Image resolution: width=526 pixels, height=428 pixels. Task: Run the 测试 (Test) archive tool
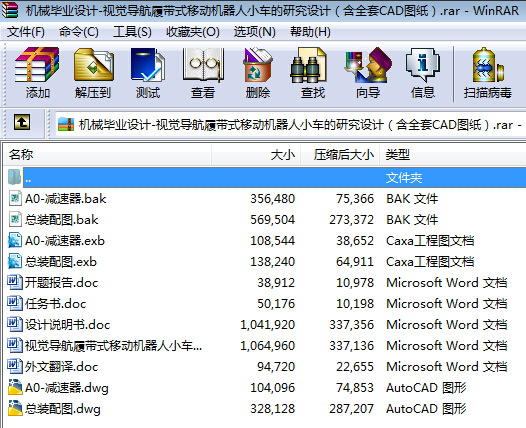coord(148,65)
